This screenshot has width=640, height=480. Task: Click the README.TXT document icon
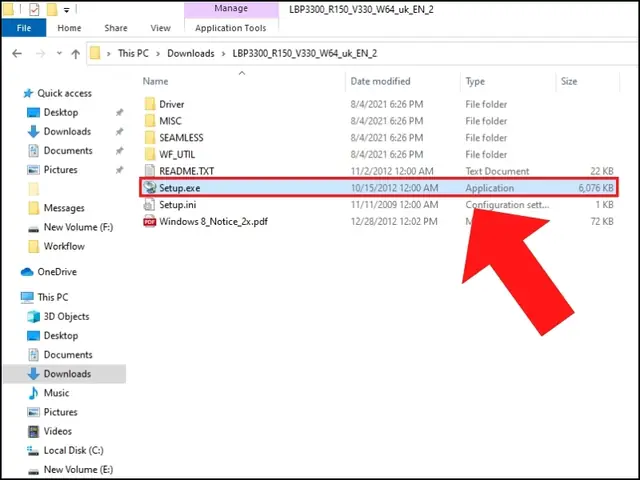150,171
